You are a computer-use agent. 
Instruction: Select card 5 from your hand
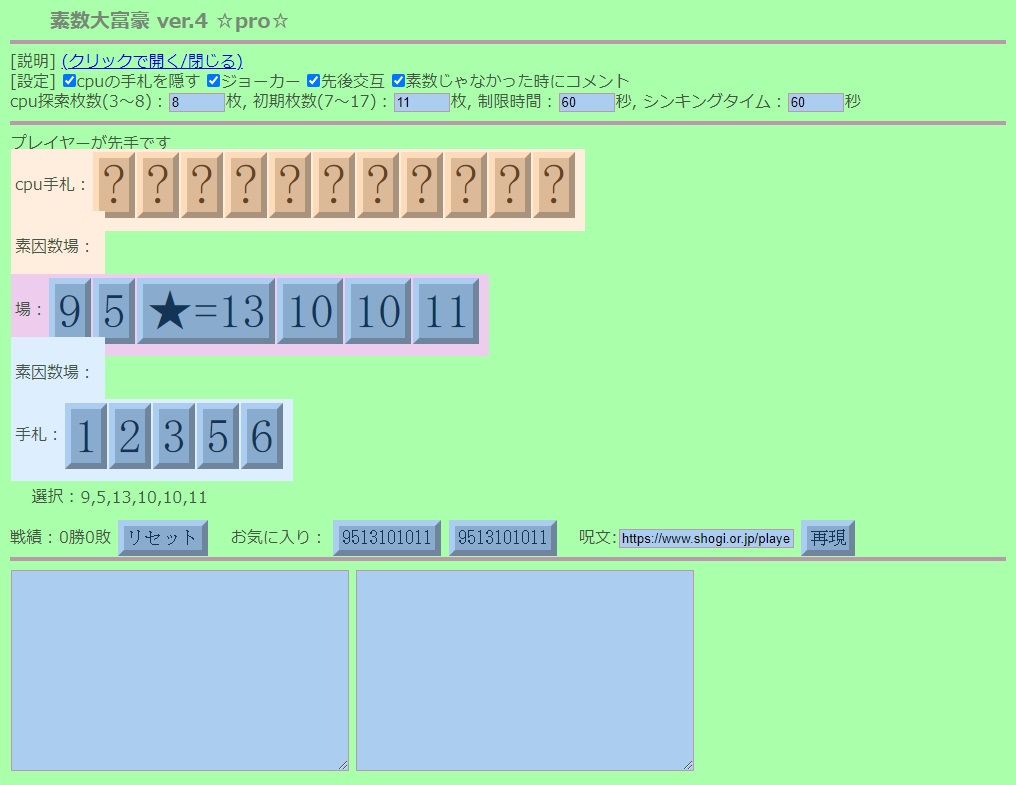(x=218, y=436)
